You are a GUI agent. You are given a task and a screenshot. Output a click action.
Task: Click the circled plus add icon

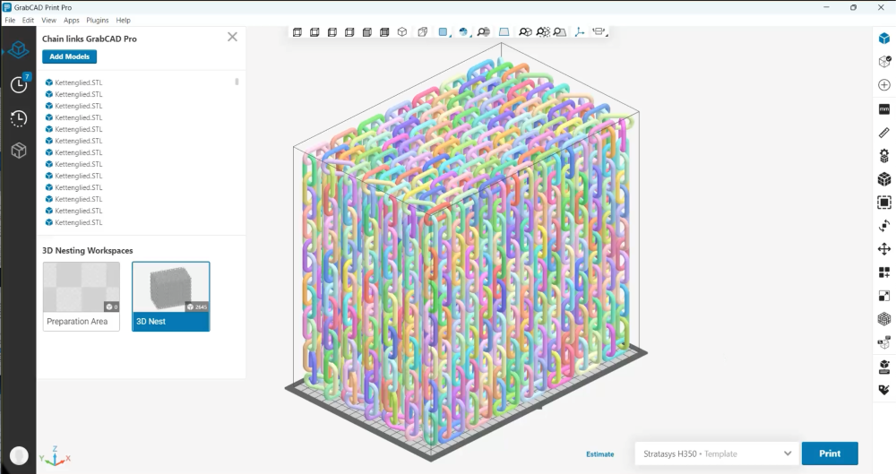point(884,85)
